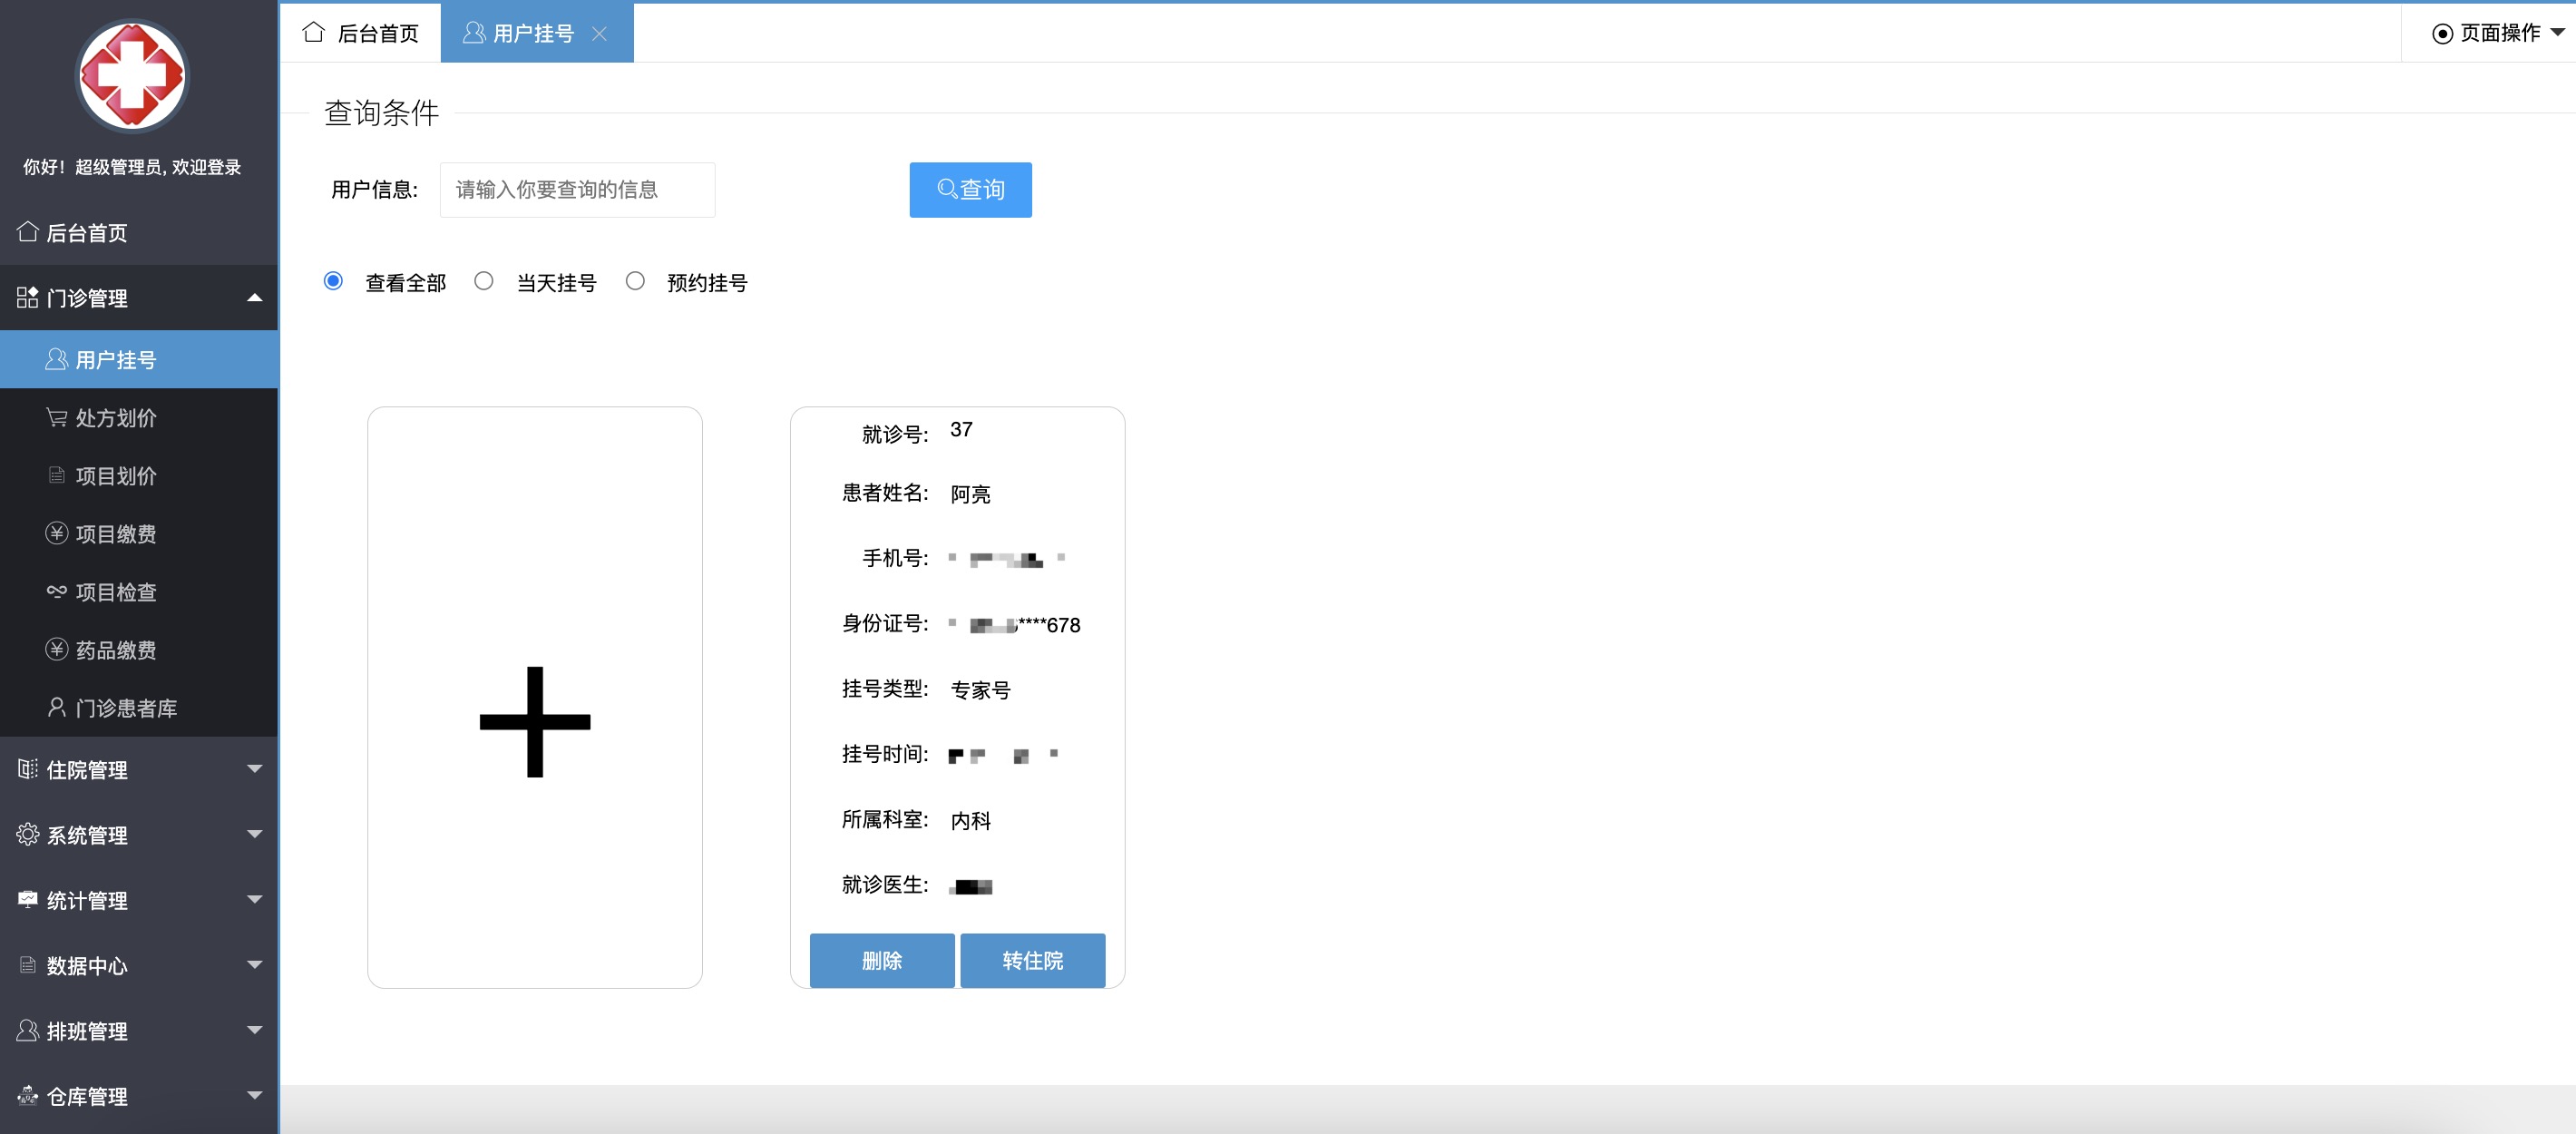This screenshot has width=2576, height=1134.
Task: Collapse the 门诊管理 menu arrow
Action: (x=254, y=297)
